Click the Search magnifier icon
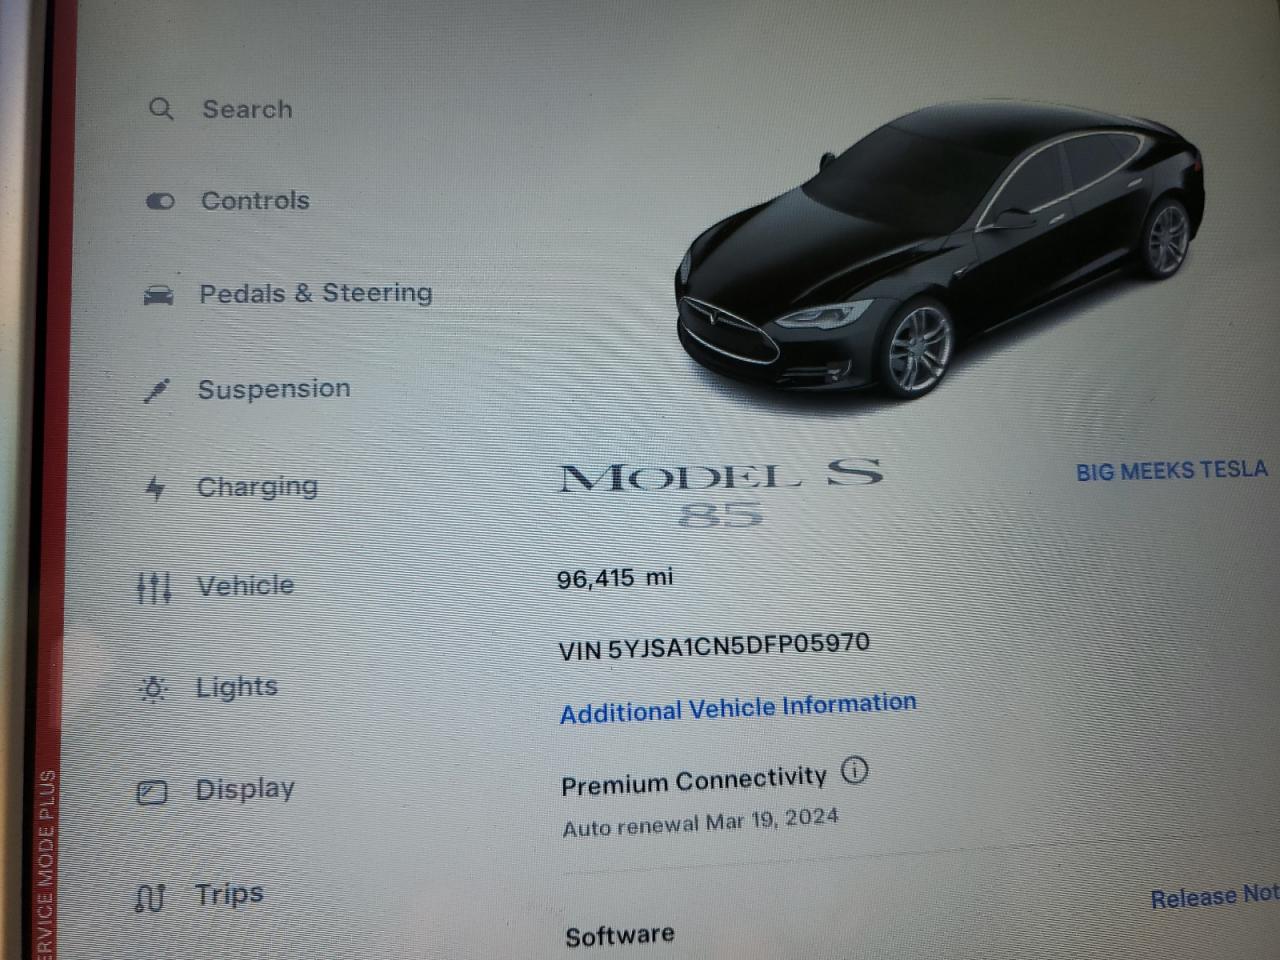Screen dimensions: 1280x960 [161, 108]
